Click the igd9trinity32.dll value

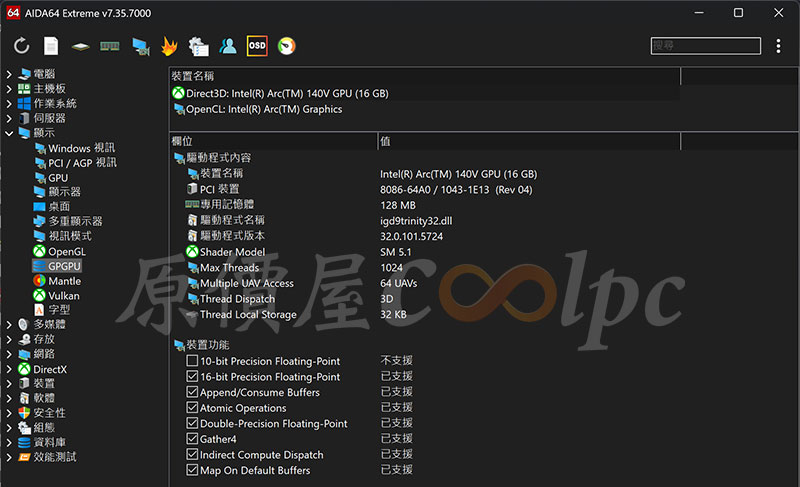point(416,221)
